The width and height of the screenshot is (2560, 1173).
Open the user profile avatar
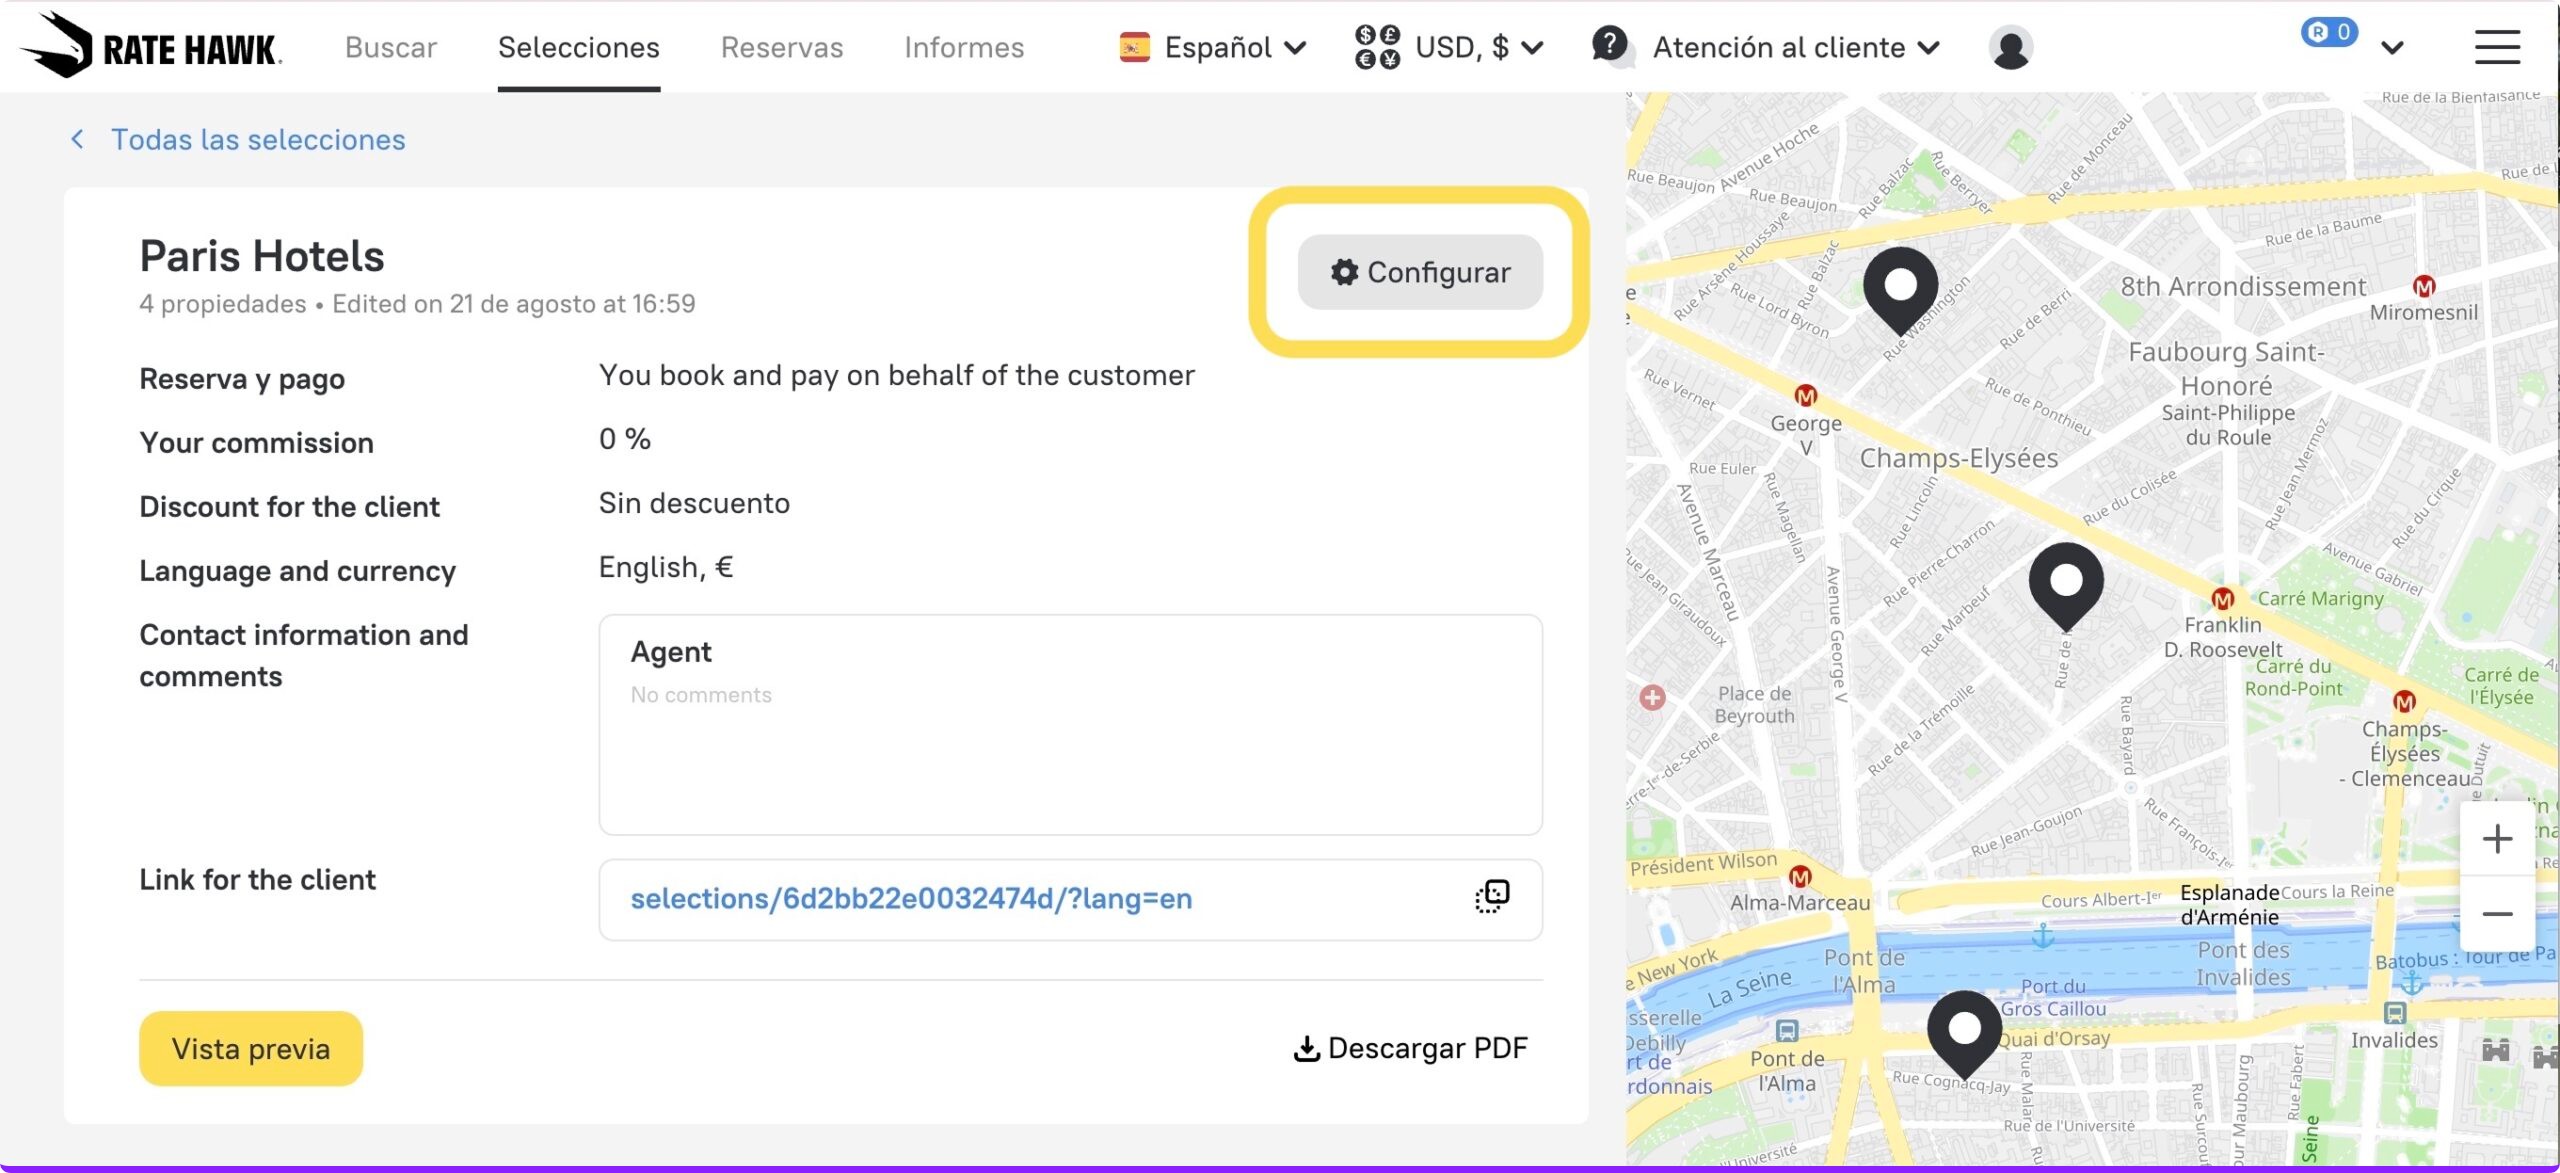pyautogui.click(x=2010, y=48)
